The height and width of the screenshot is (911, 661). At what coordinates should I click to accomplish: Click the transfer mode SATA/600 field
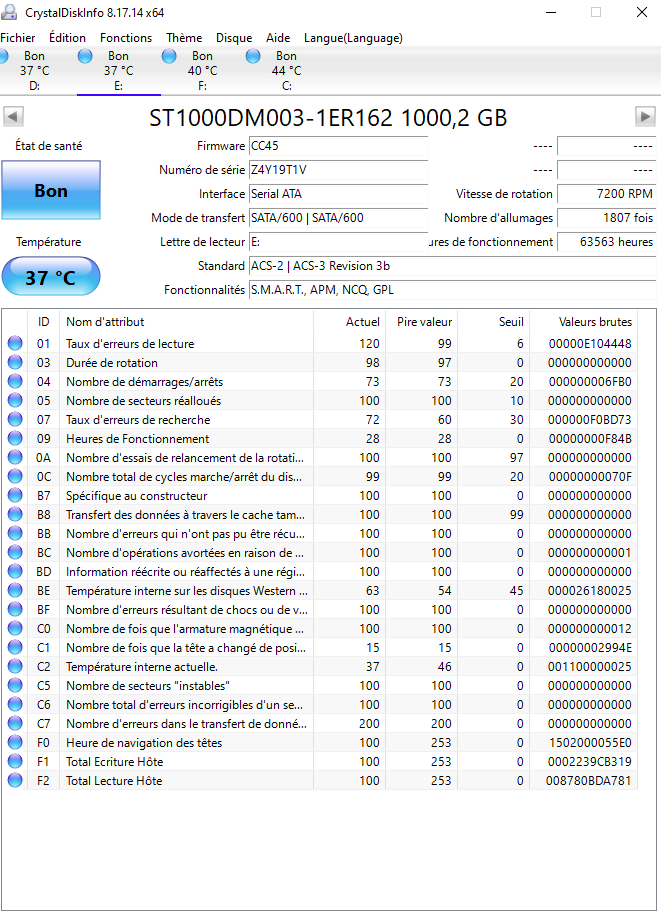[339, 218]
